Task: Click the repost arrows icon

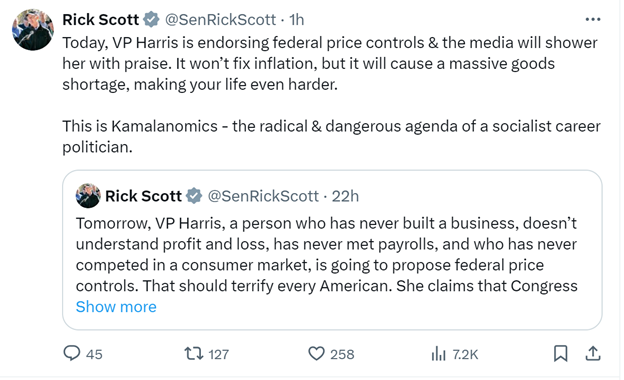Action: 194,353
